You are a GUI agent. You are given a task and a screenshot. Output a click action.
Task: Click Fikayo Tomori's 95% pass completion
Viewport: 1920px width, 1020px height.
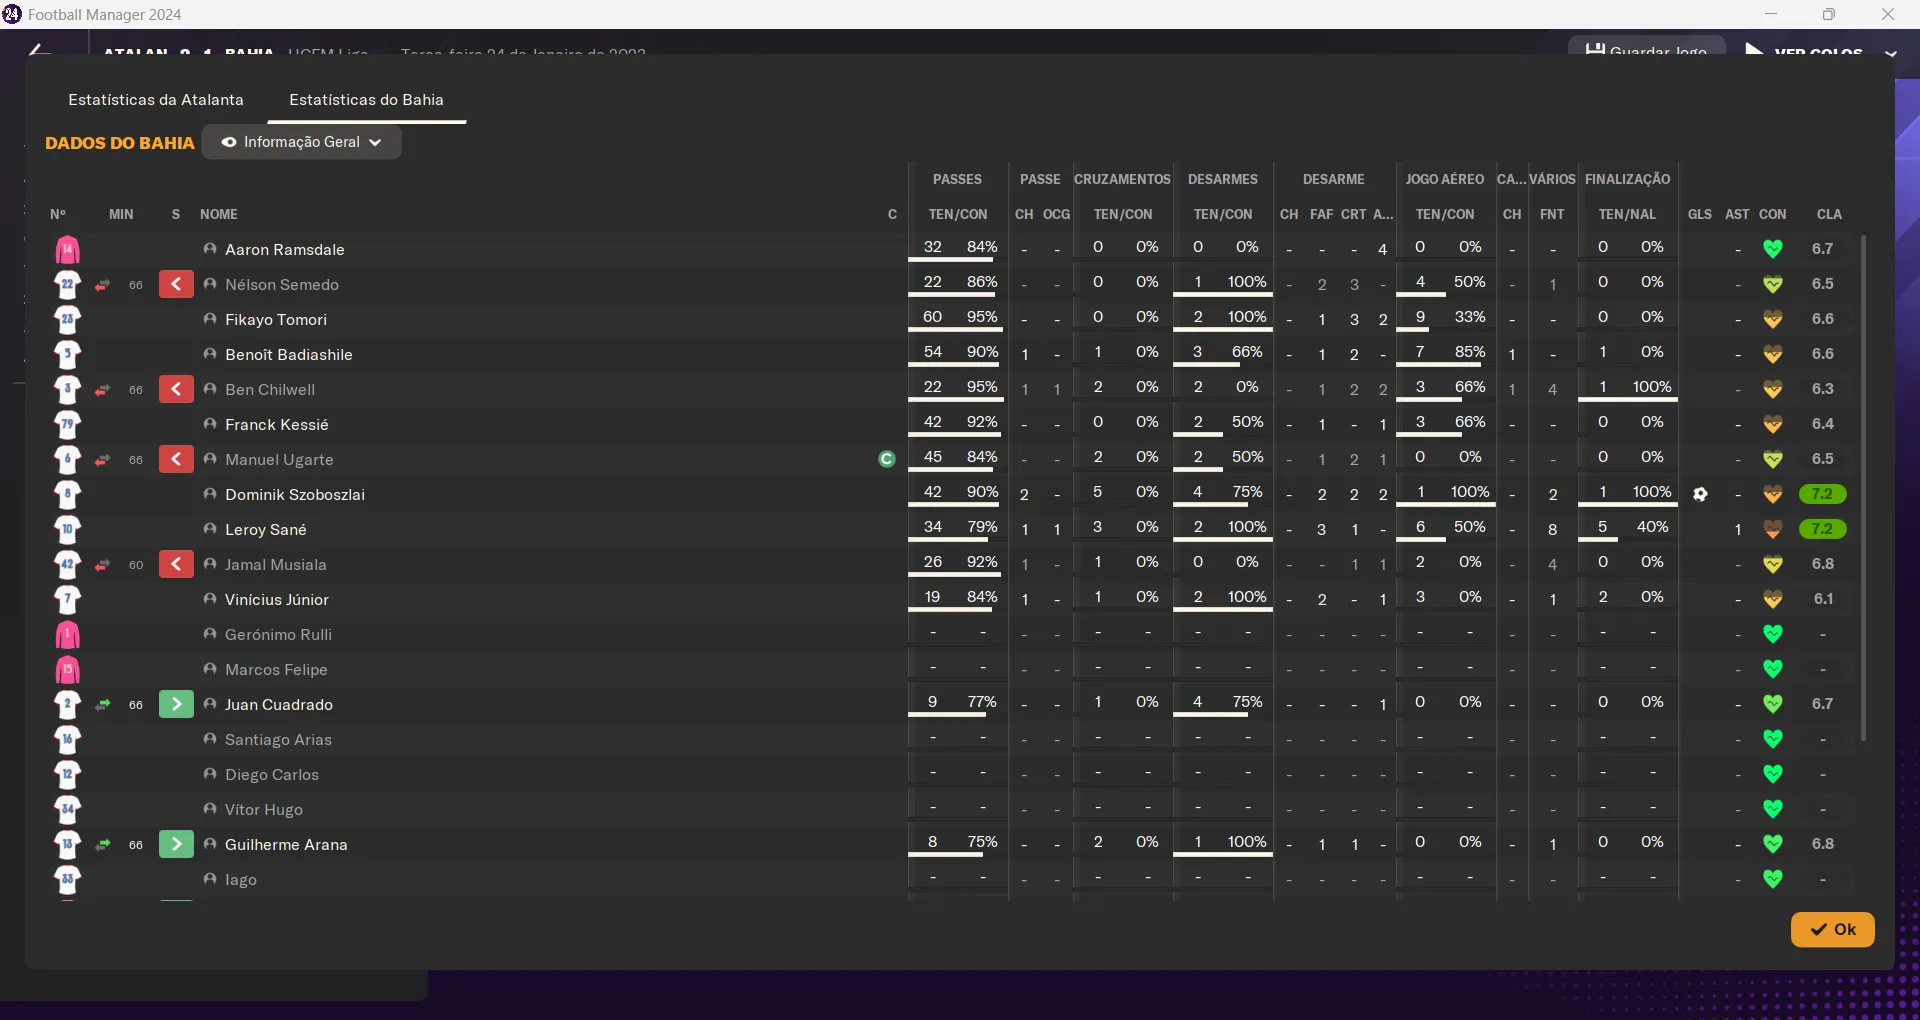coord(982,317)
